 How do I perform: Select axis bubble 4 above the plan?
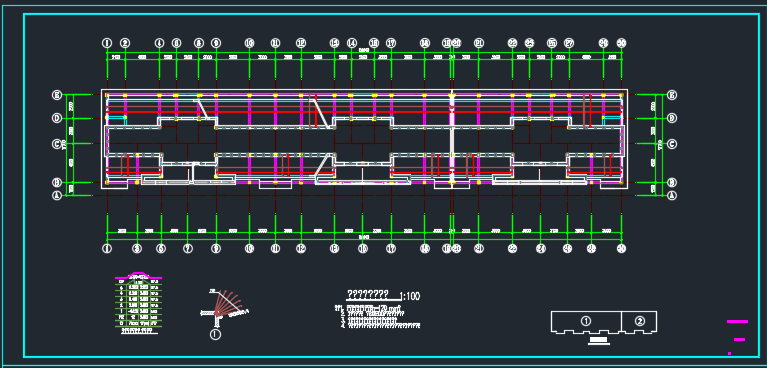pos(159,43)
